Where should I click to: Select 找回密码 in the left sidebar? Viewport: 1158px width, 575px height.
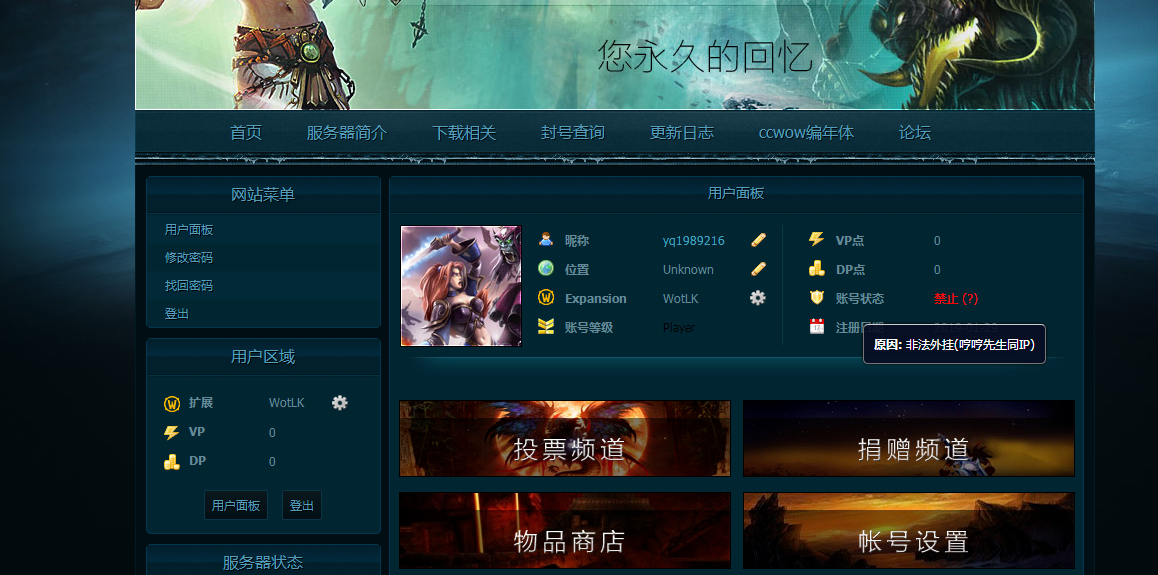189,286
